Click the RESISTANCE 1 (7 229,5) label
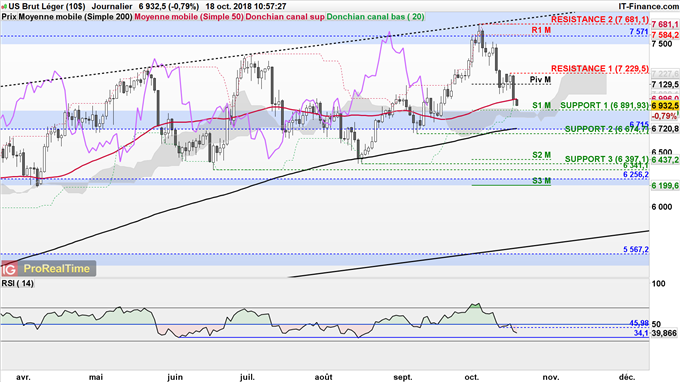 (600, 69)
